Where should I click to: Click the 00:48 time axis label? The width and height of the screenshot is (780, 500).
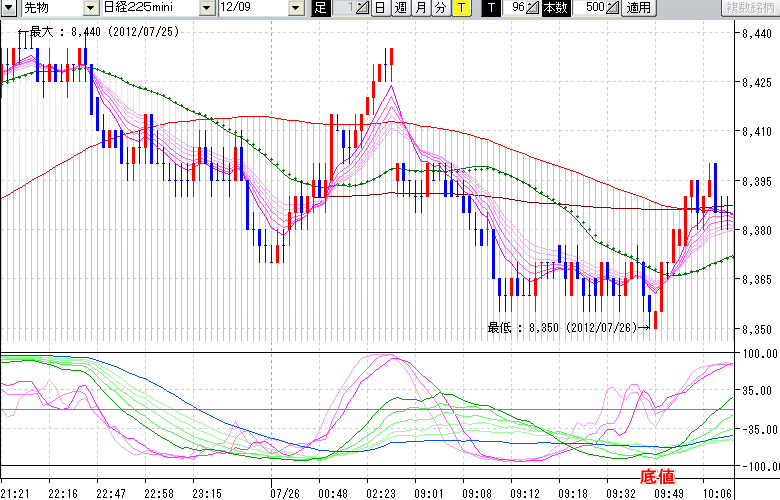coord(333,494)
